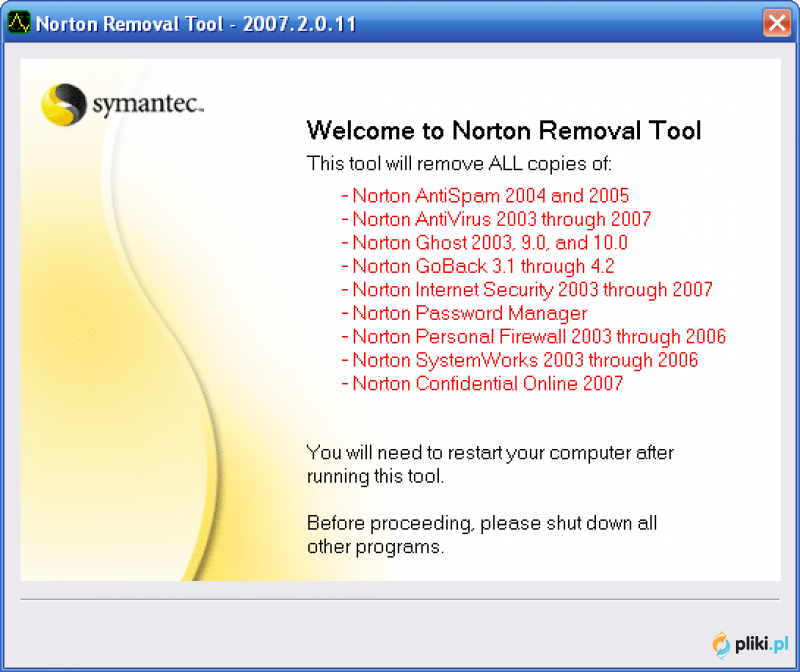Click the Norton Removal Tool title bar icon
The image size is (800, 672).
point(19,23)
